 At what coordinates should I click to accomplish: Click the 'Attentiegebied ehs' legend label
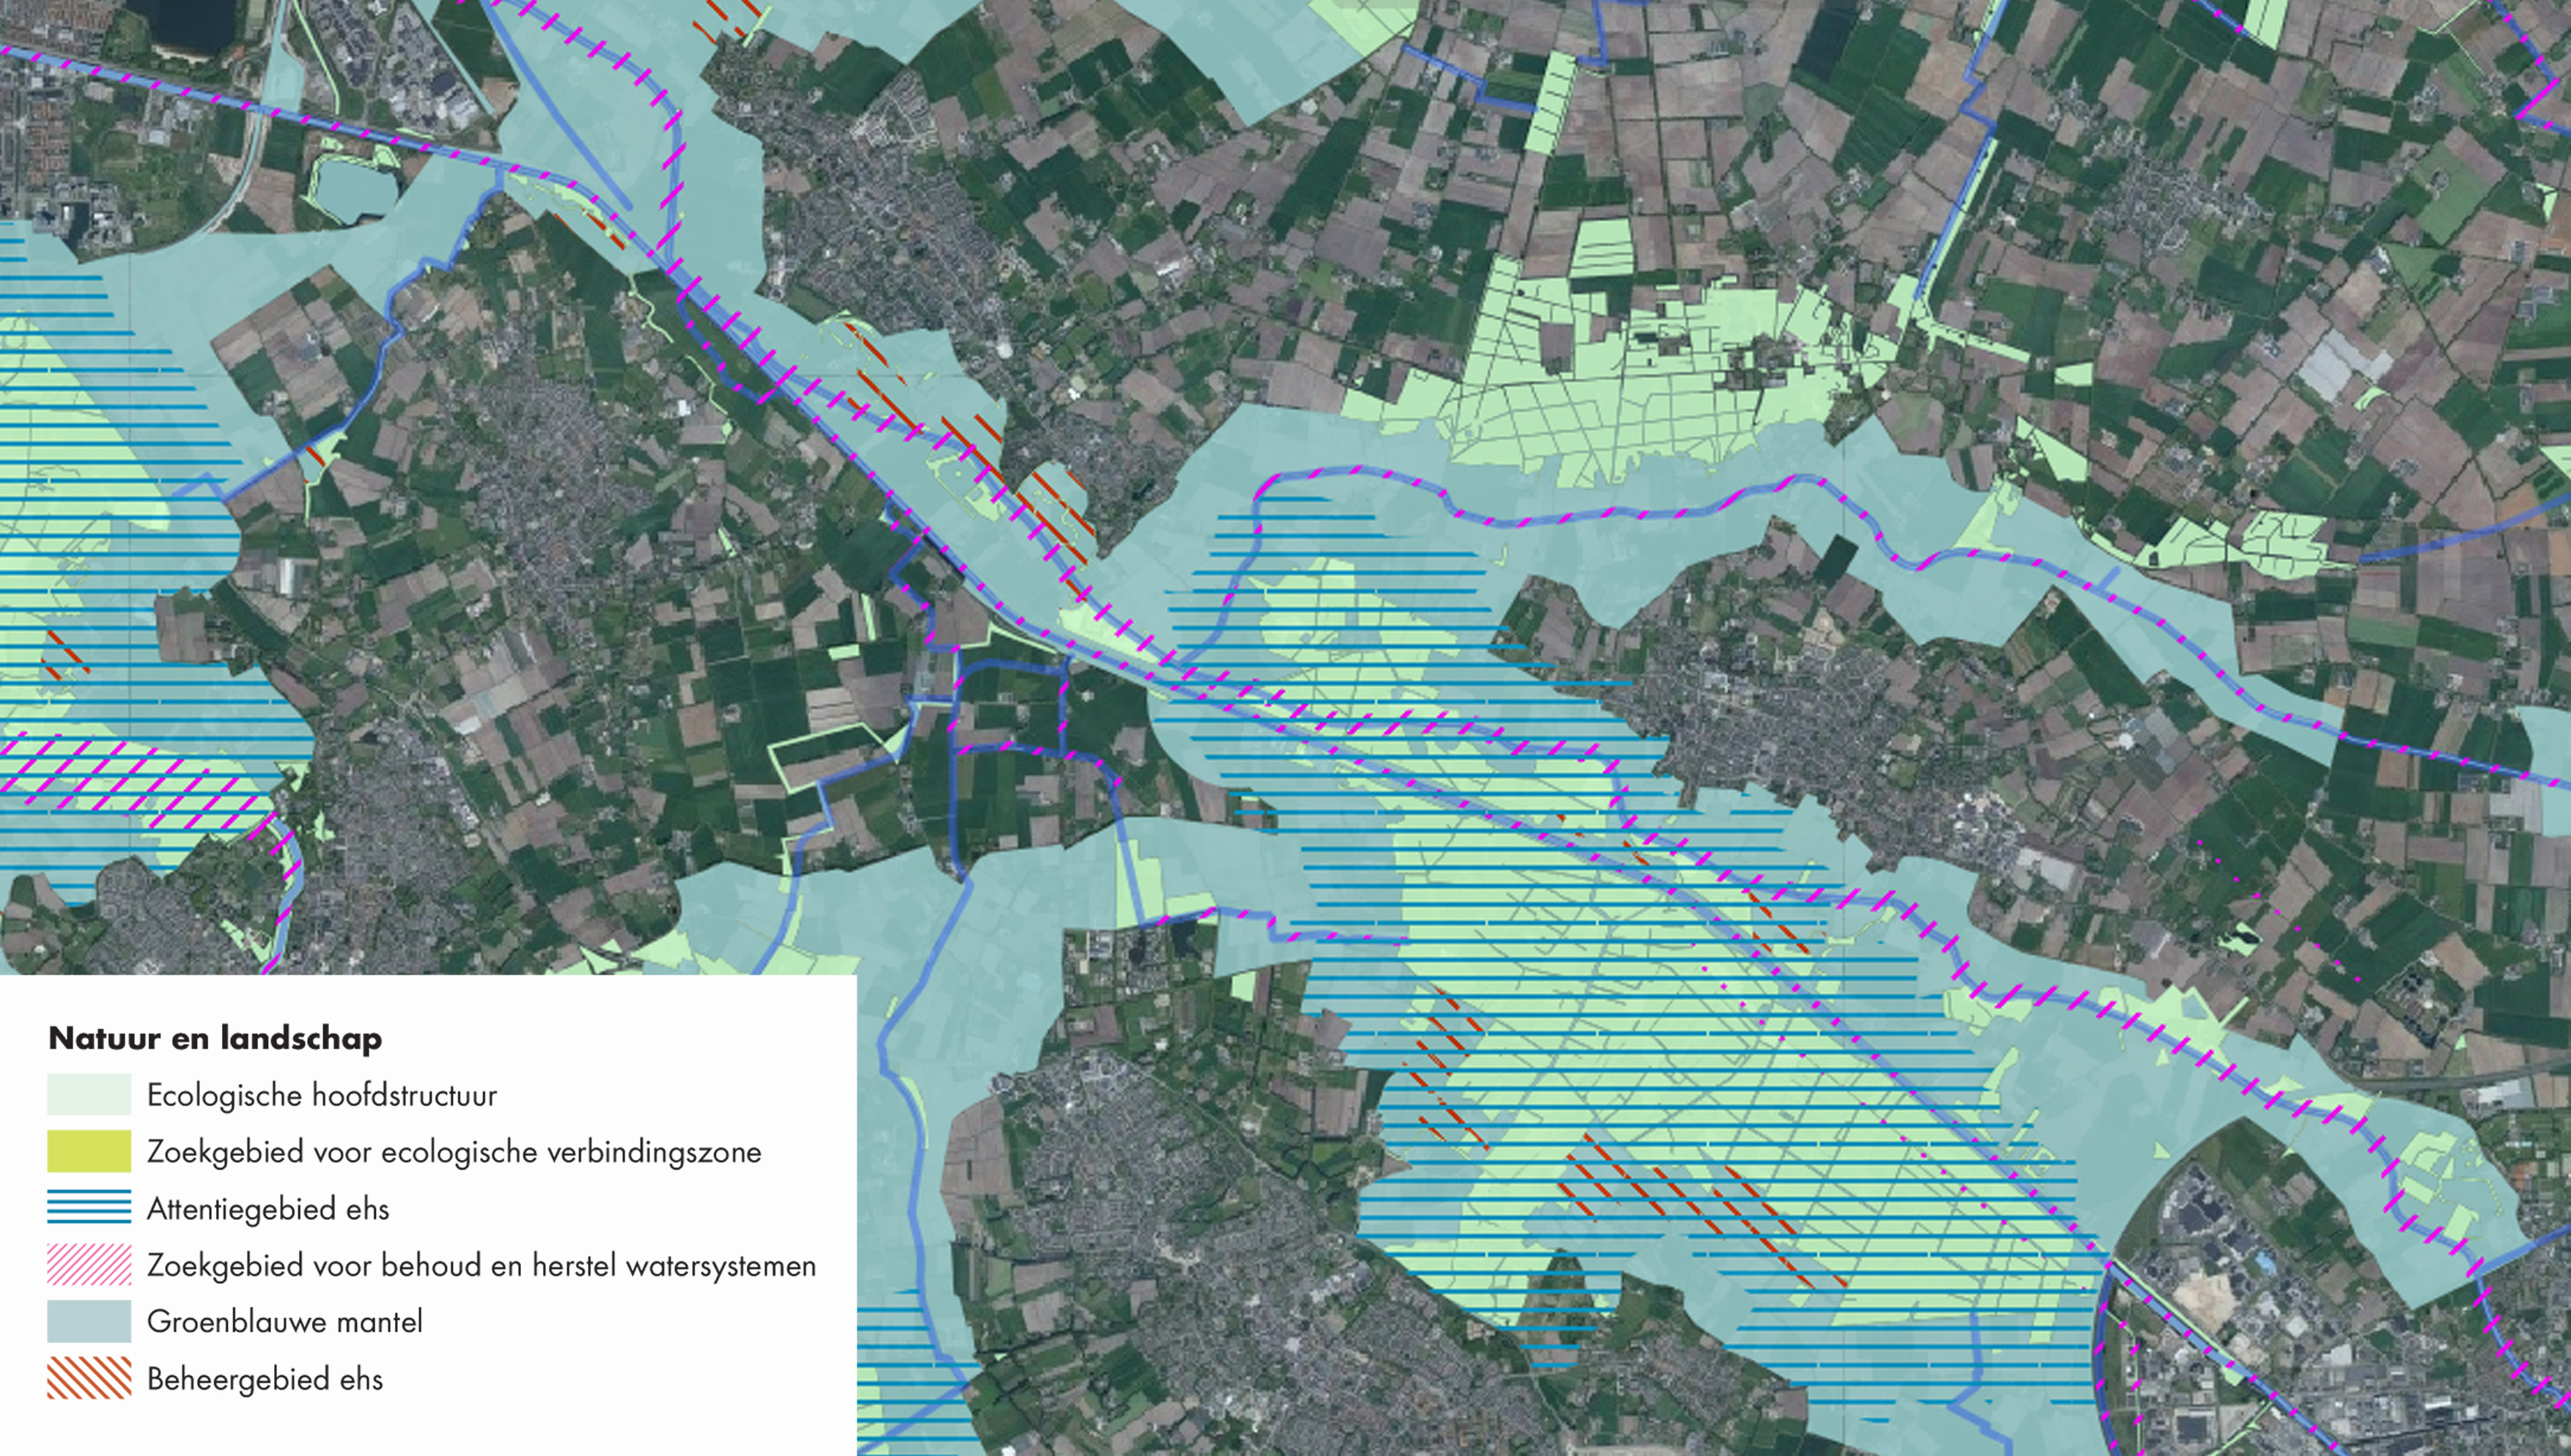tap(268, 1209)
